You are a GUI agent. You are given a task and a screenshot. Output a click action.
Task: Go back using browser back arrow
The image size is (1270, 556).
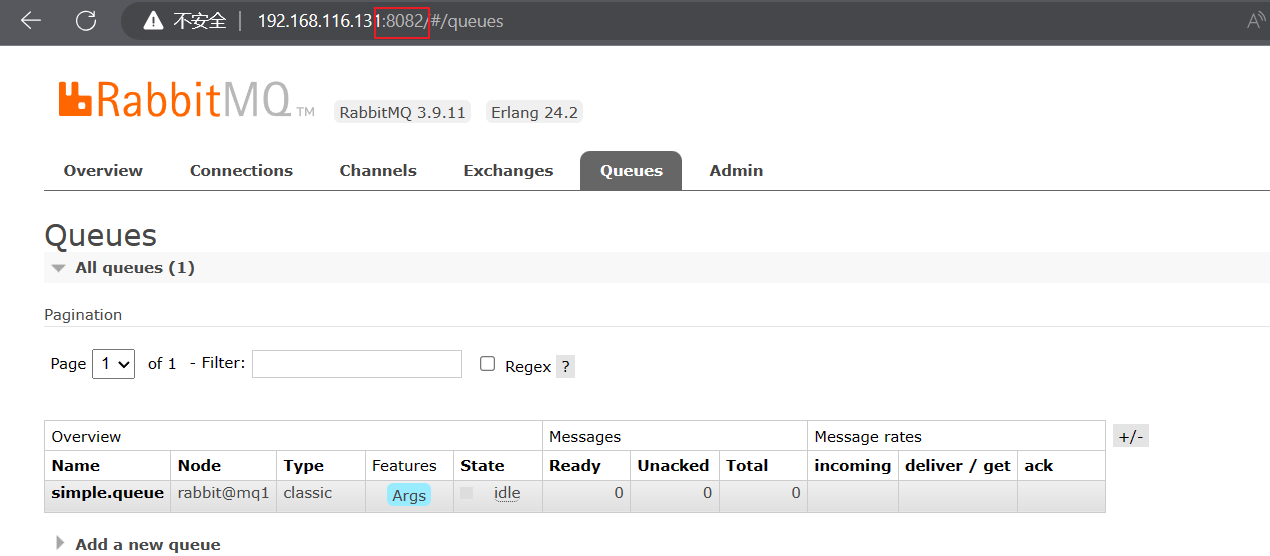31,21
